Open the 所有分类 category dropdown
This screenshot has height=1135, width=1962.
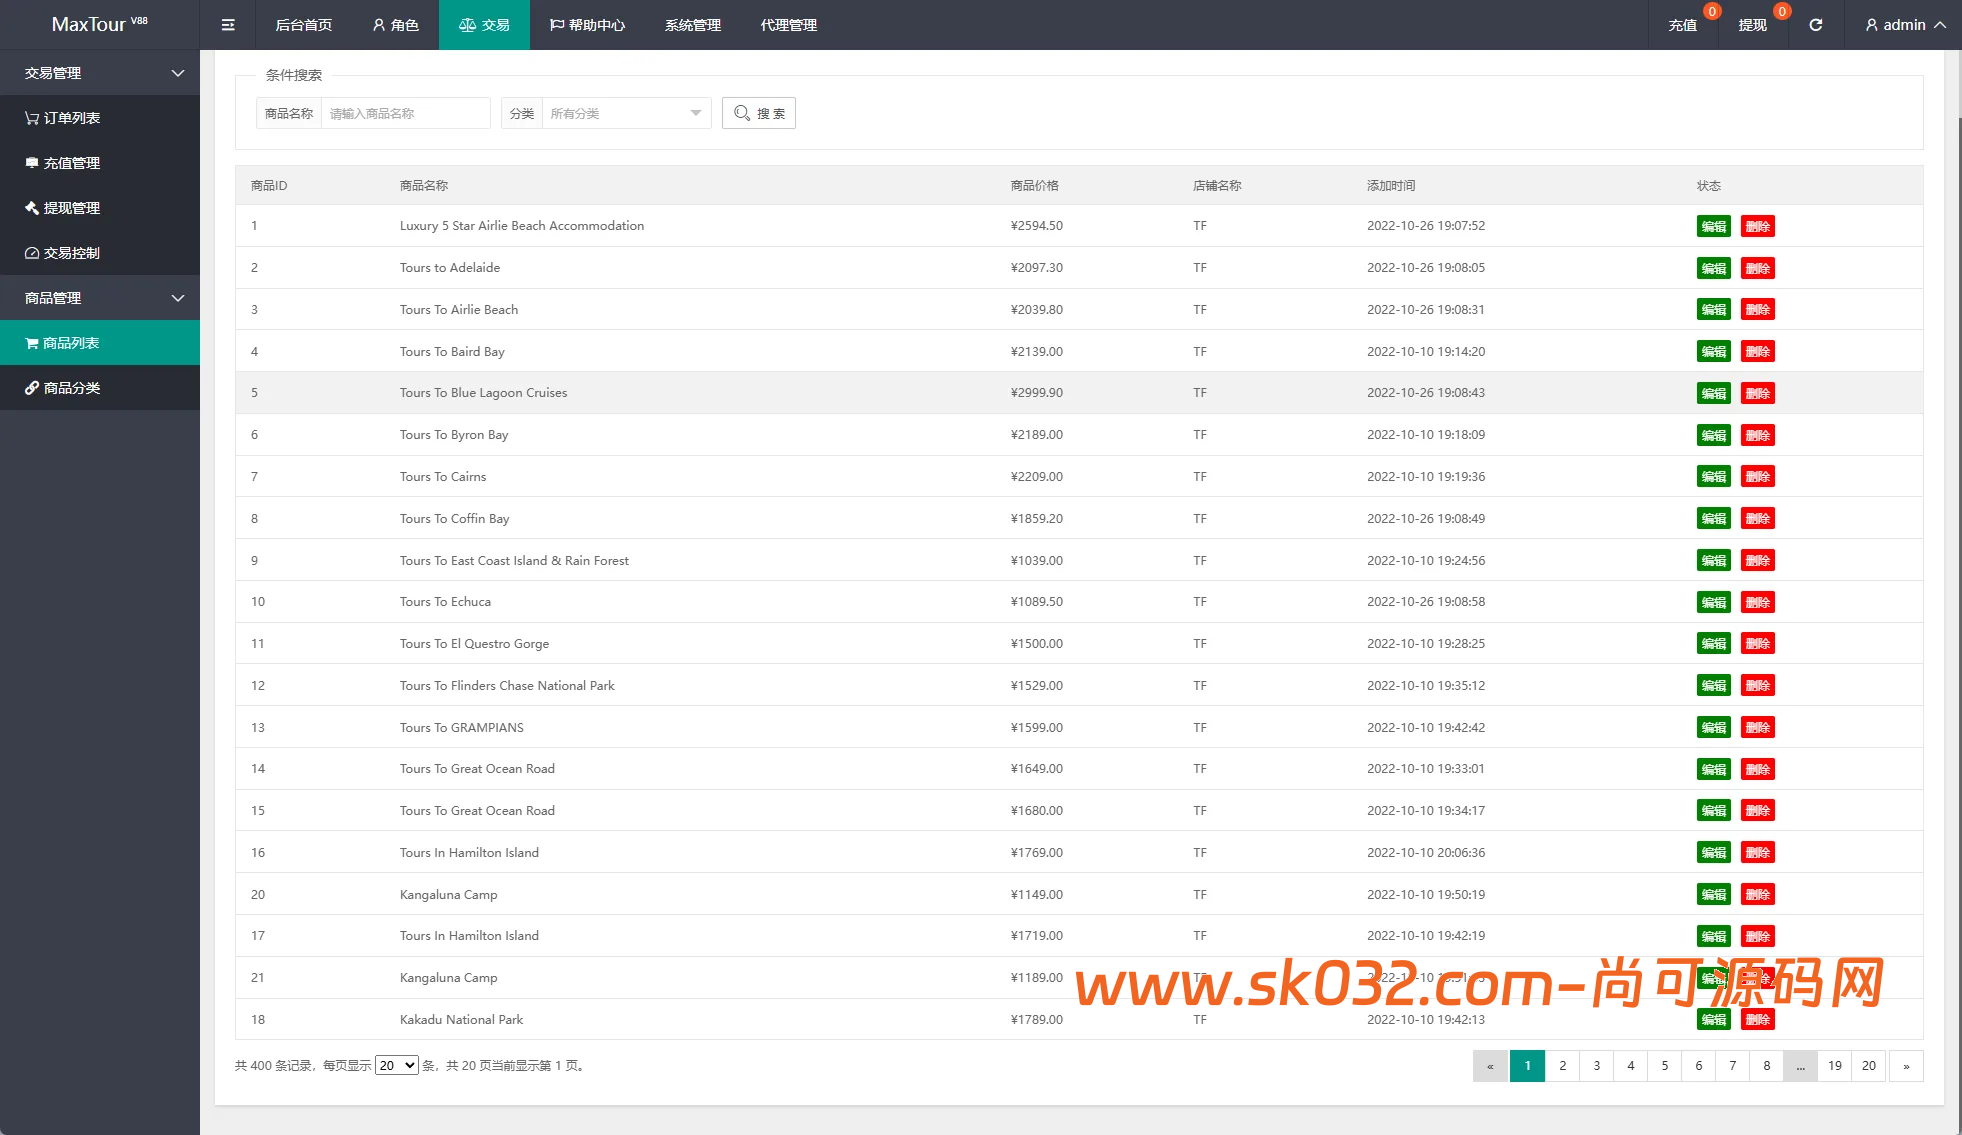(625, 113)
